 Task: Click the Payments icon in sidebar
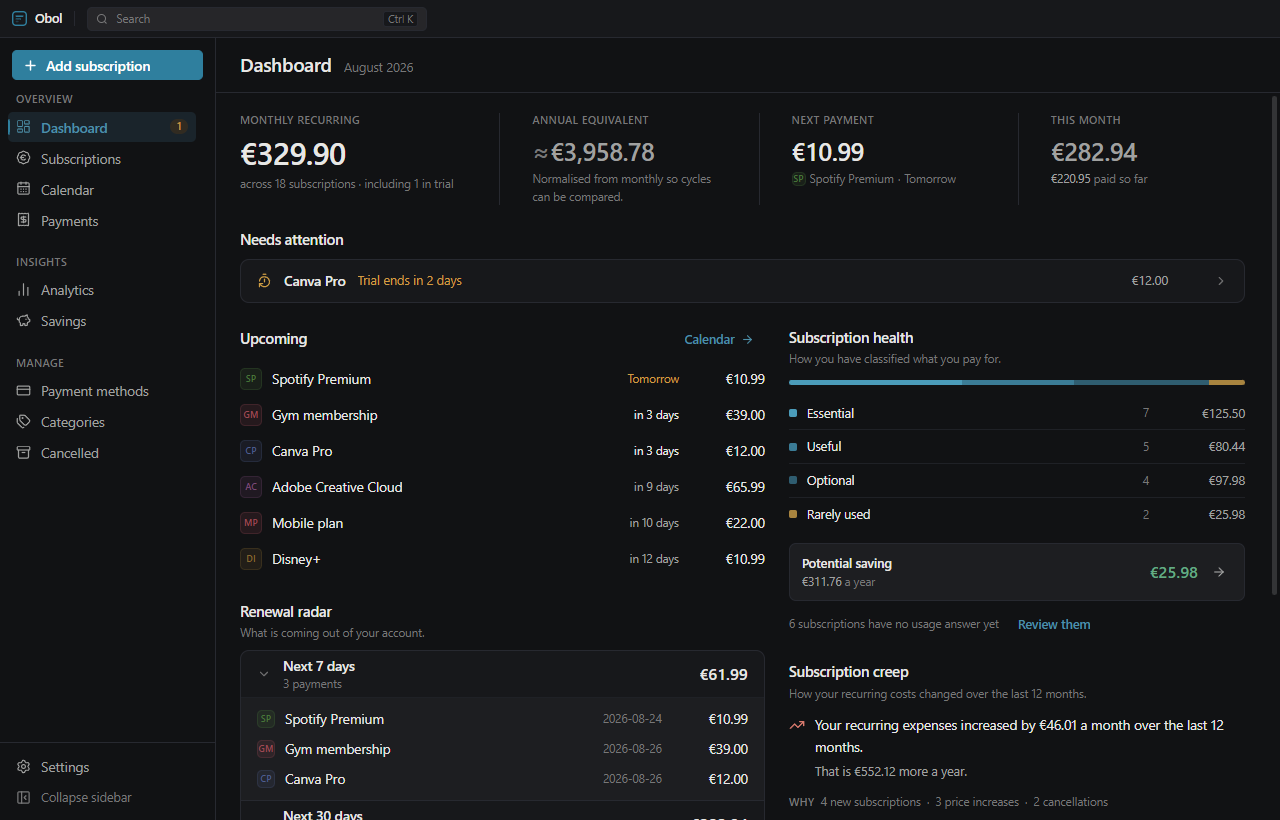click(24, 220)
